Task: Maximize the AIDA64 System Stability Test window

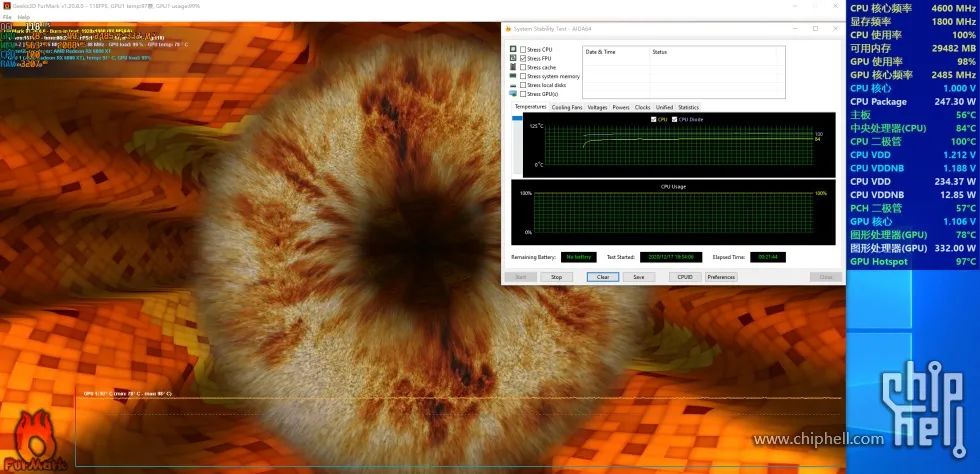Action: coord(815,29)
